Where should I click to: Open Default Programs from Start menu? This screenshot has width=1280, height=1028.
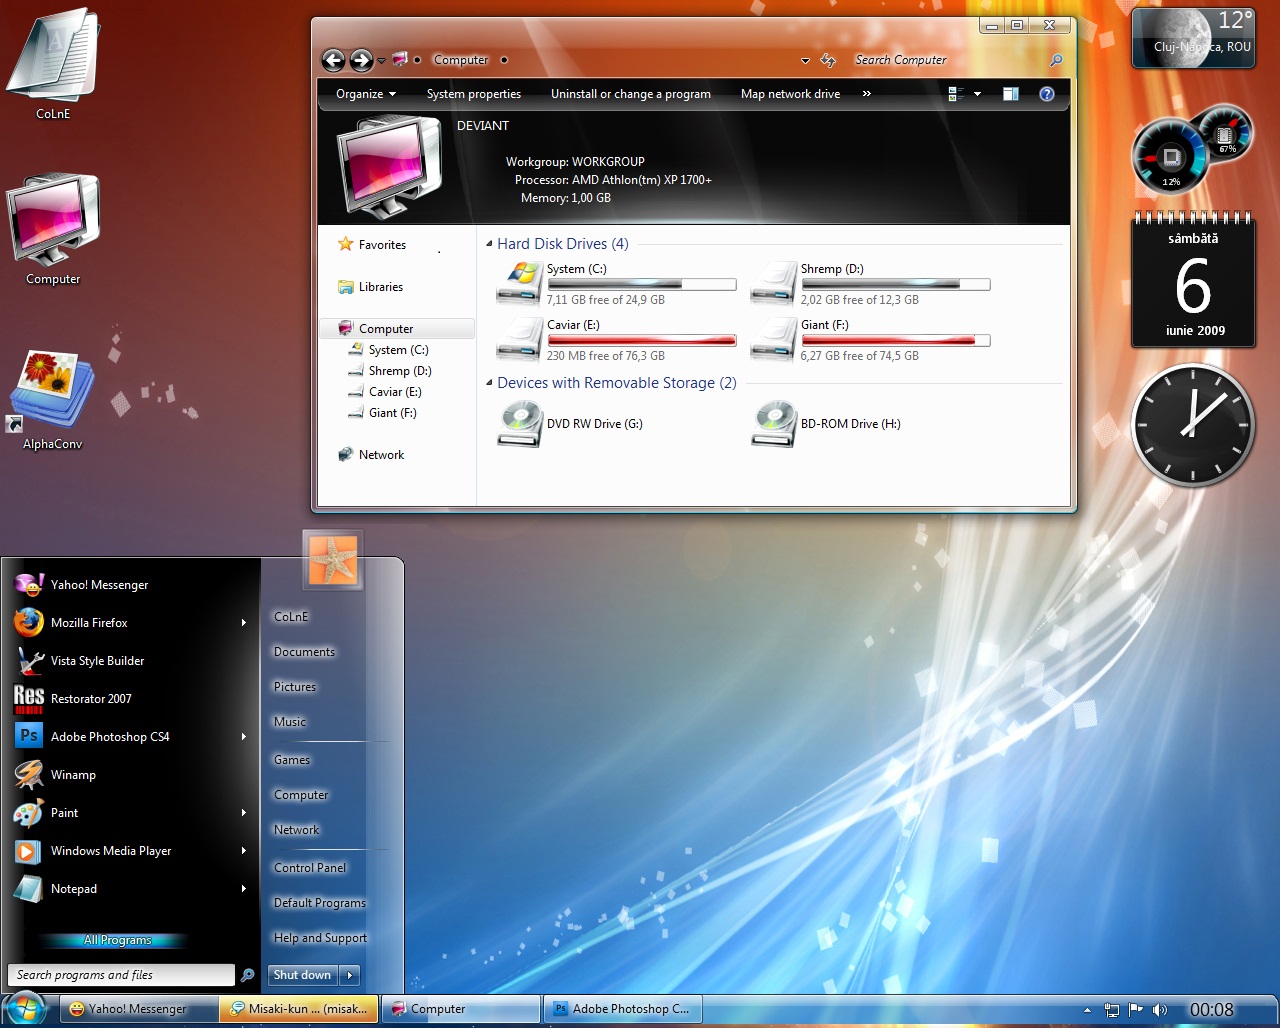320,903
